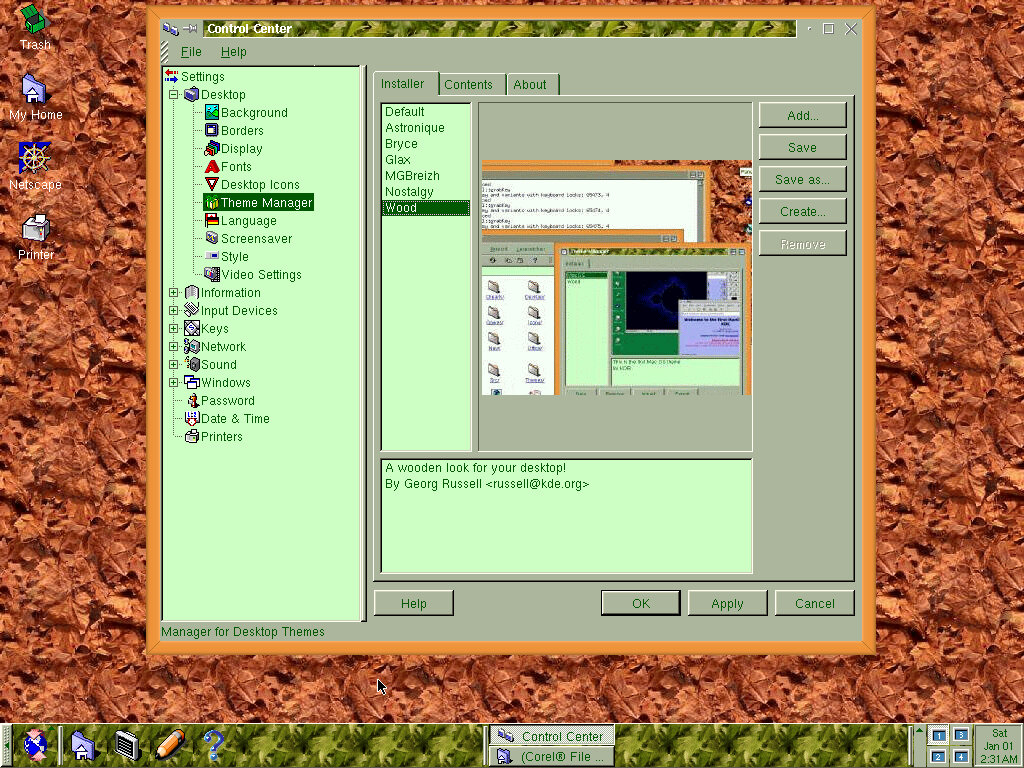1024x768 pixels.
Task: Click the Screensaver icon in tree
Action: coord(212,239)
